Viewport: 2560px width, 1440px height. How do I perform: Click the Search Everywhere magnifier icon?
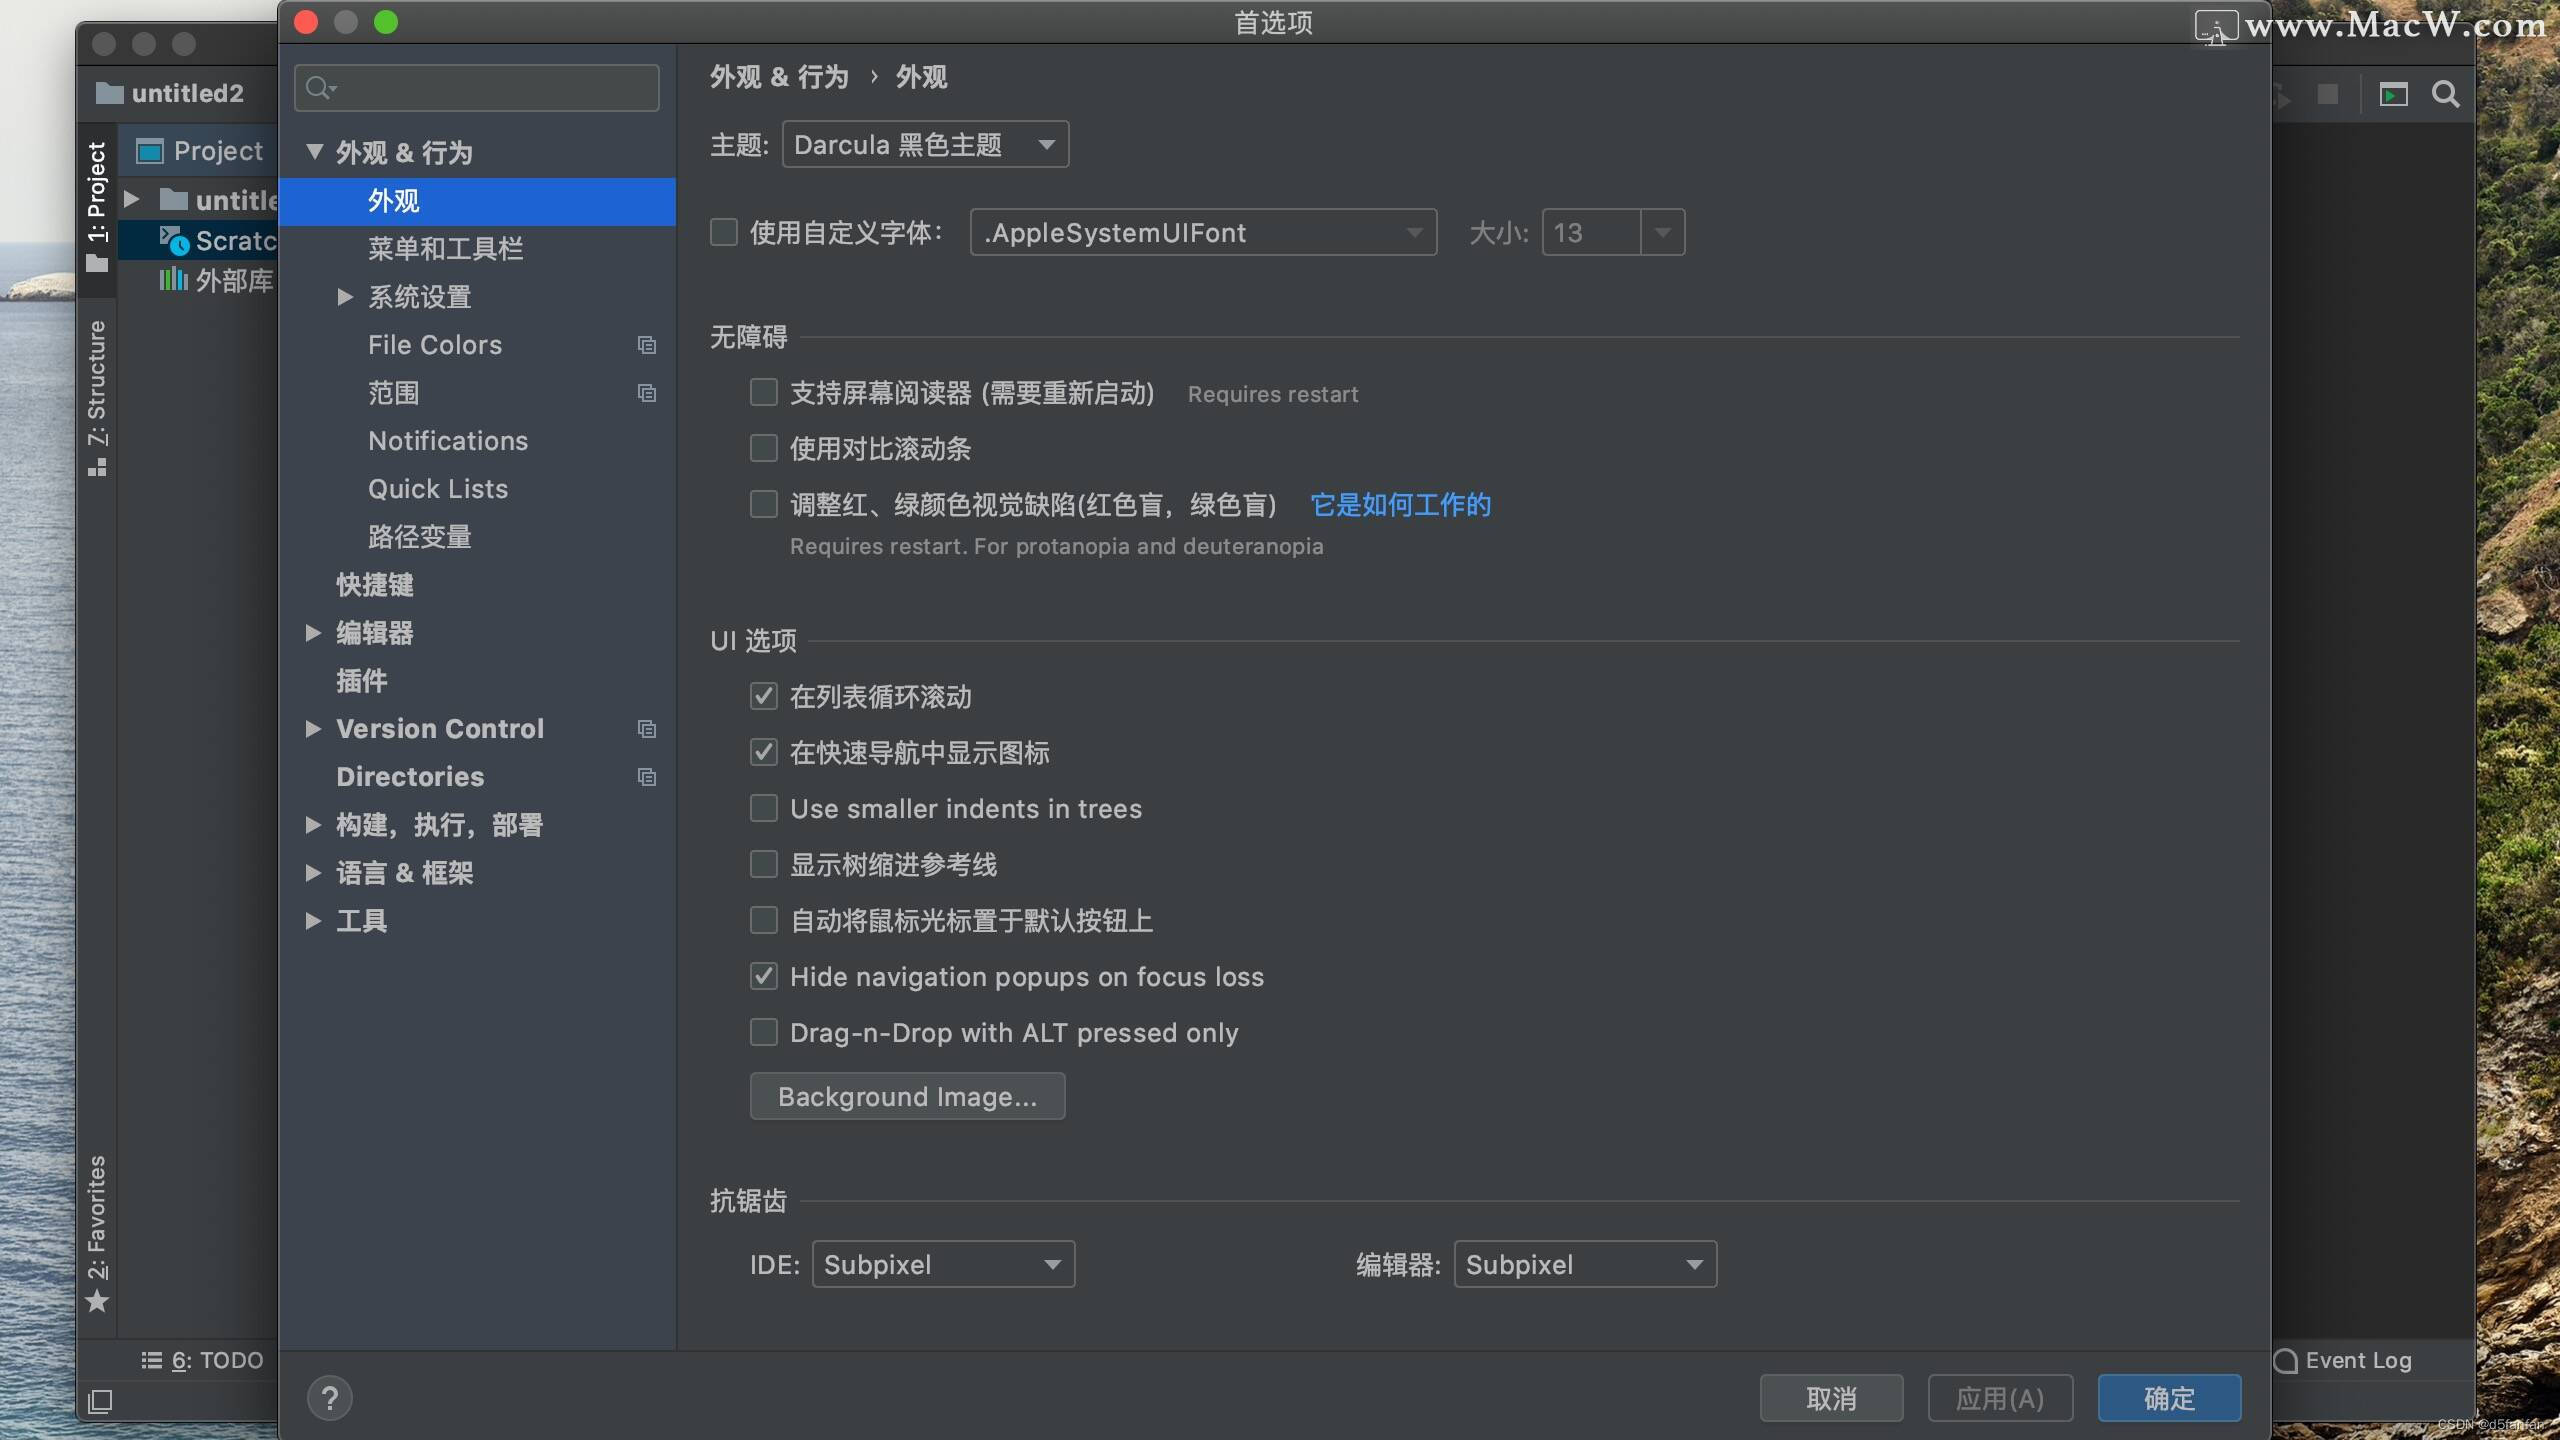pyautogui.click(x=2446, y=94)
